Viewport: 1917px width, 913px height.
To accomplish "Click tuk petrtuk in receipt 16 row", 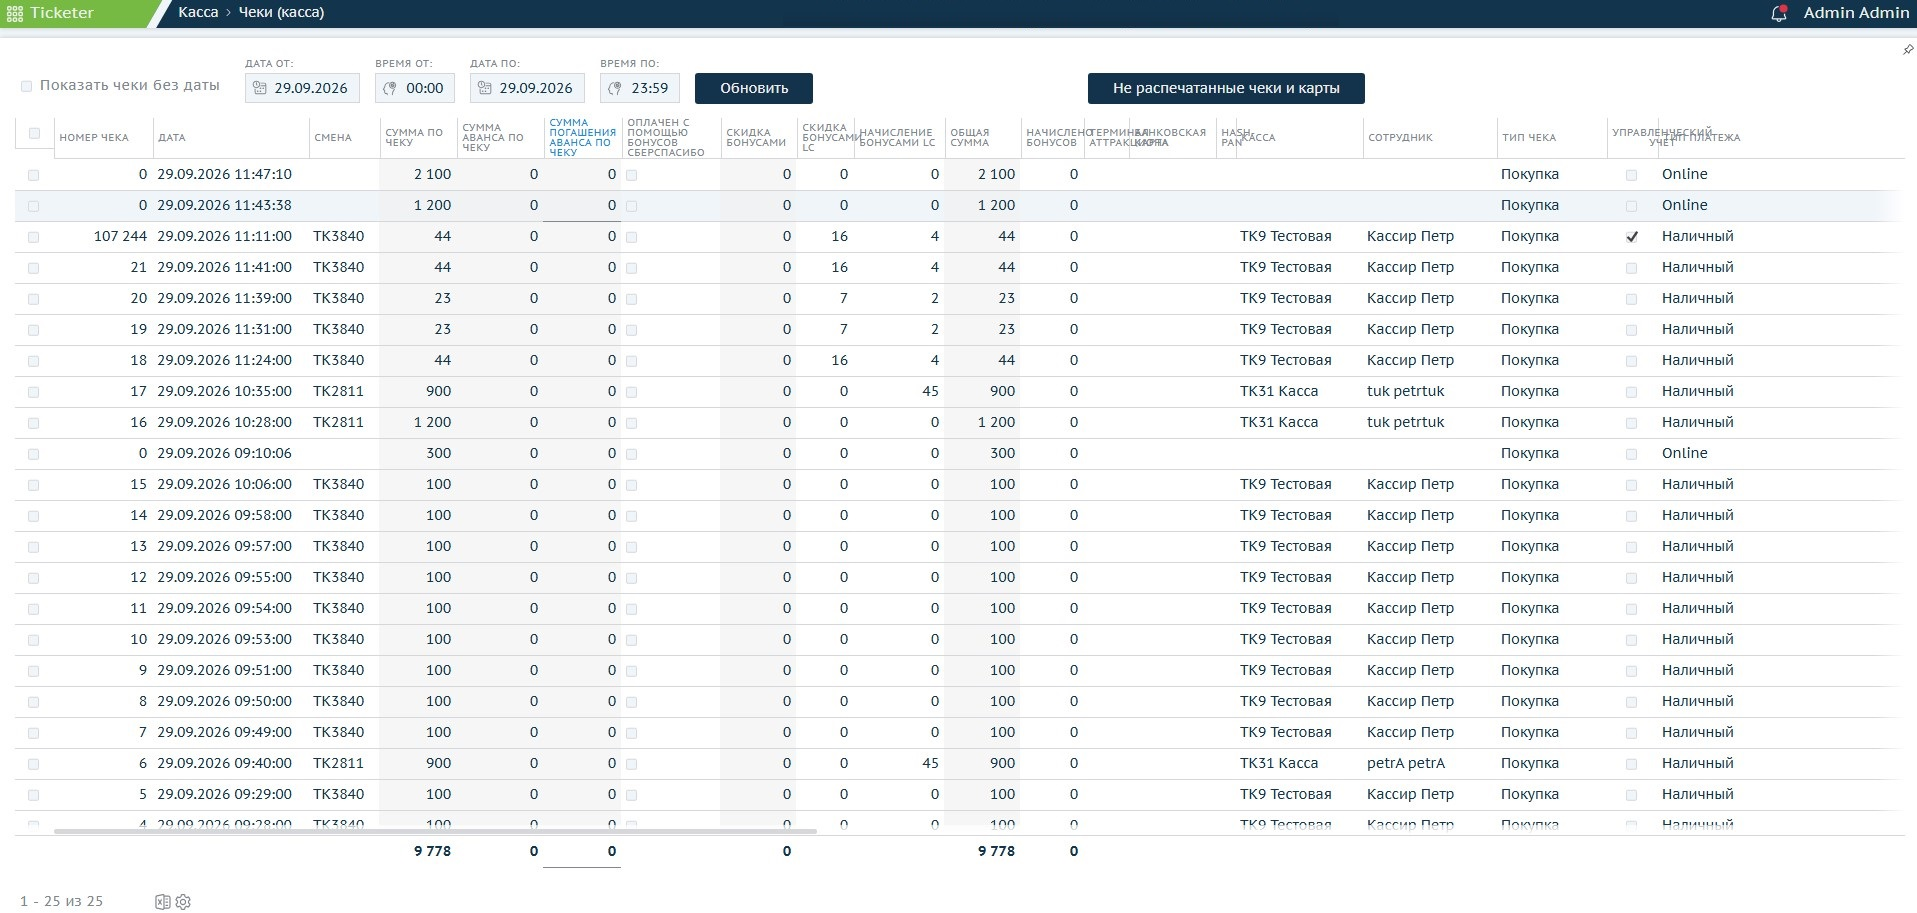I will coord(1405,422).
